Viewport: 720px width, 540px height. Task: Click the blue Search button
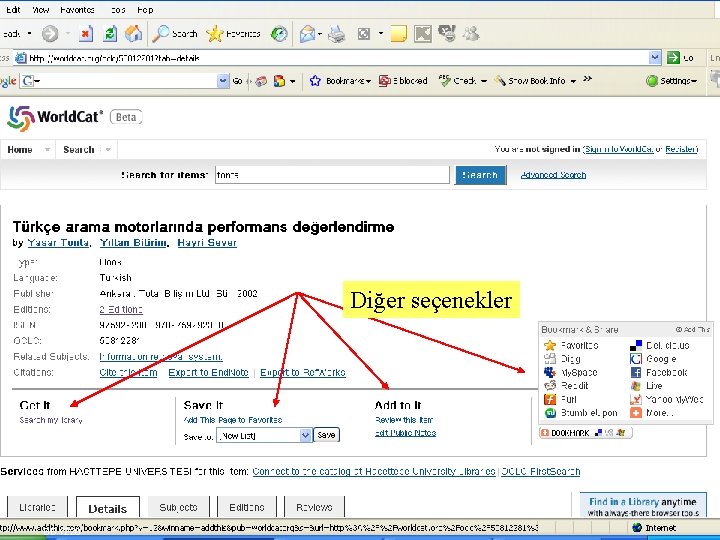[x=480, y=175]
